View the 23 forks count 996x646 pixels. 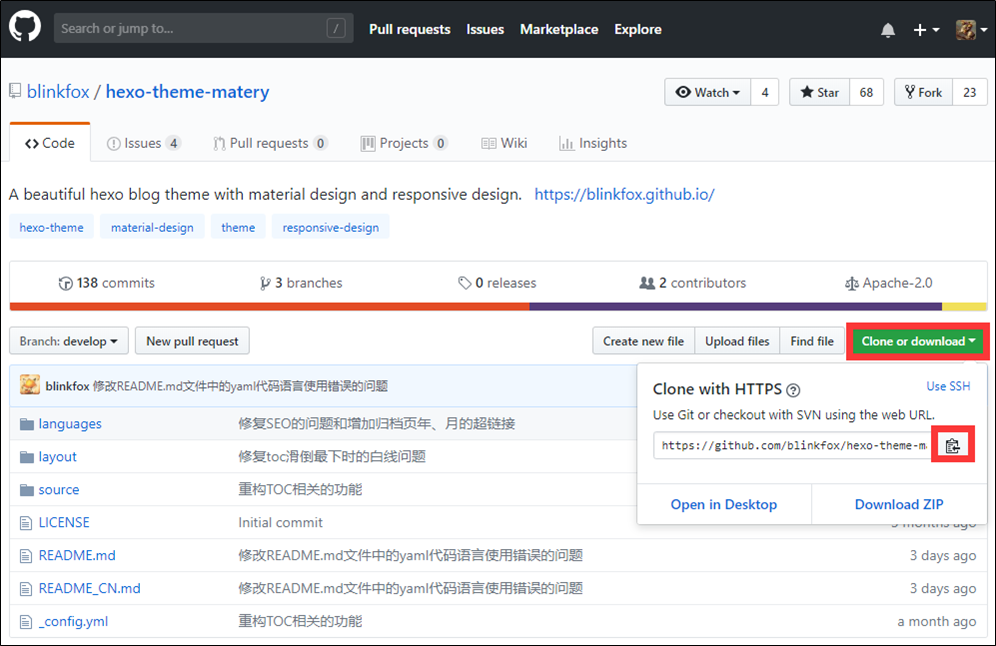click(x=969, y=92)
